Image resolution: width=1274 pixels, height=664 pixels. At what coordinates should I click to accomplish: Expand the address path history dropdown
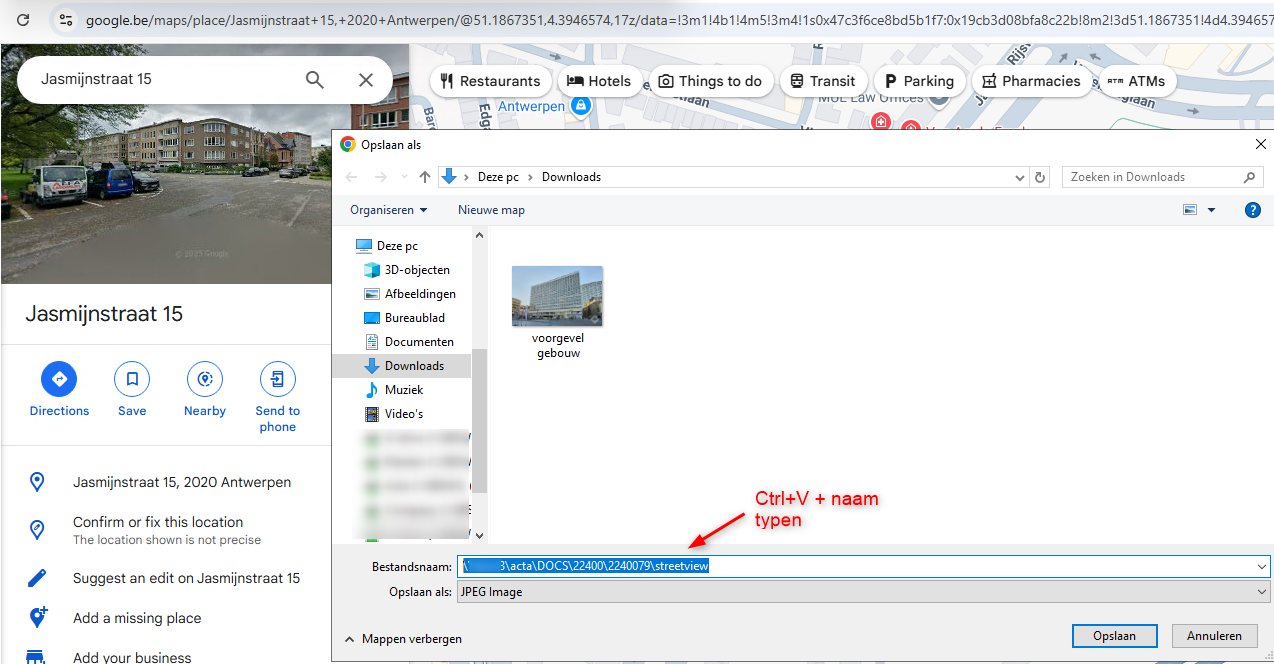pyautogui.click(x=1020, y=177)
